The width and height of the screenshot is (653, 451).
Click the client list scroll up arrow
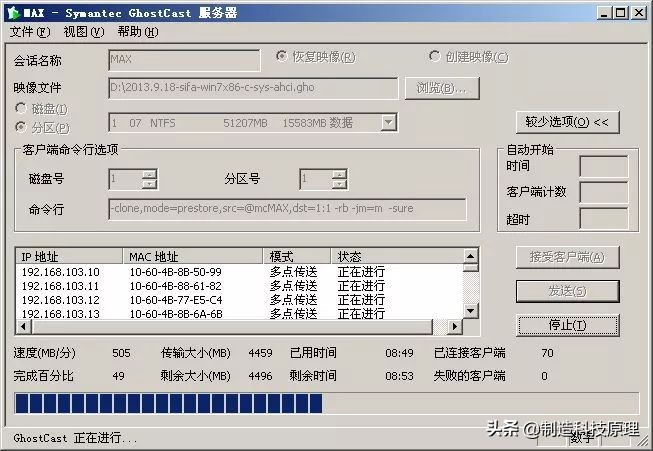tap(470, 256)
